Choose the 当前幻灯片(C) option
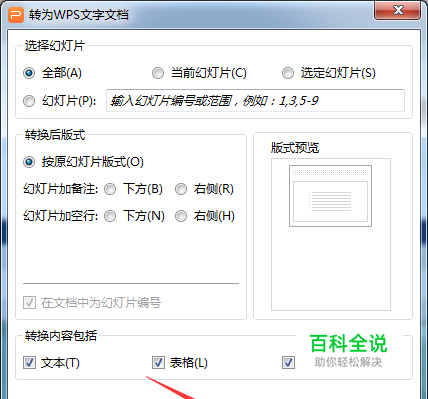428x399 pixels. tap(158, 73)
